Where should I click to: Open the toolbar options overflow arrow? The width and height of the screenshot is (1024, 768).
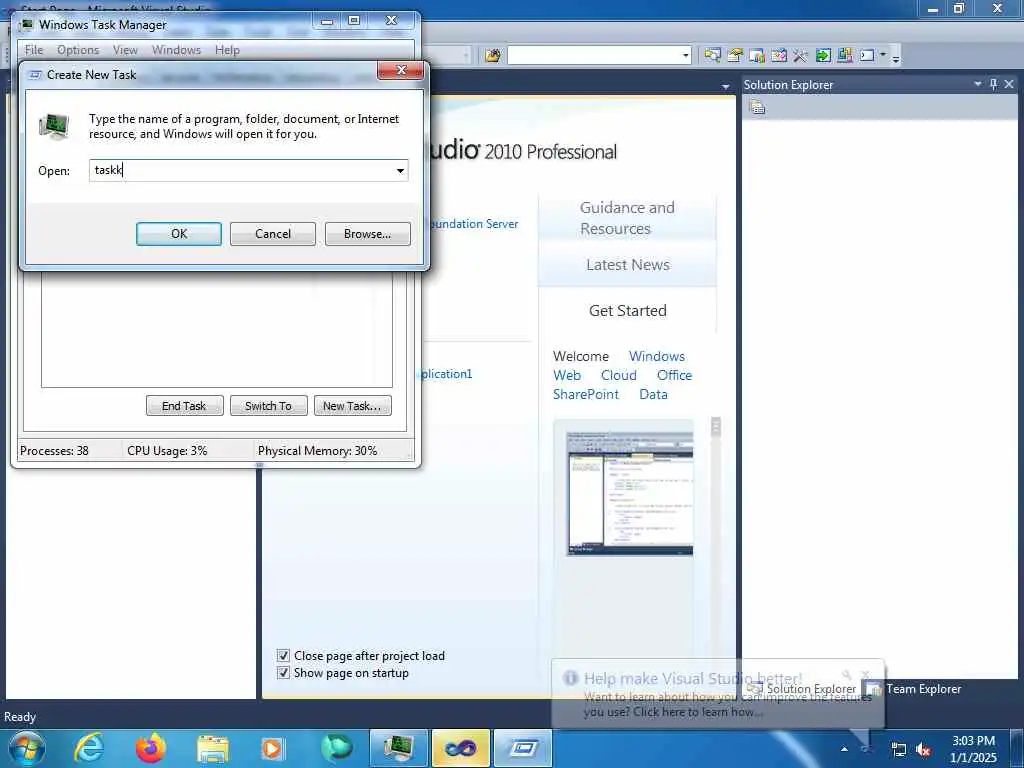pyautogui.click(x=896, y=57)
